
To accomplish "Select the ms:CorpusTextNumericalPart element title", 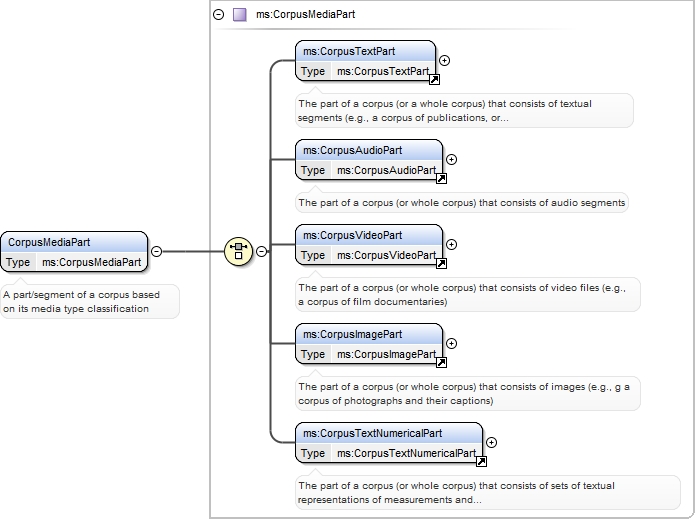I will (x=372, y=433).
